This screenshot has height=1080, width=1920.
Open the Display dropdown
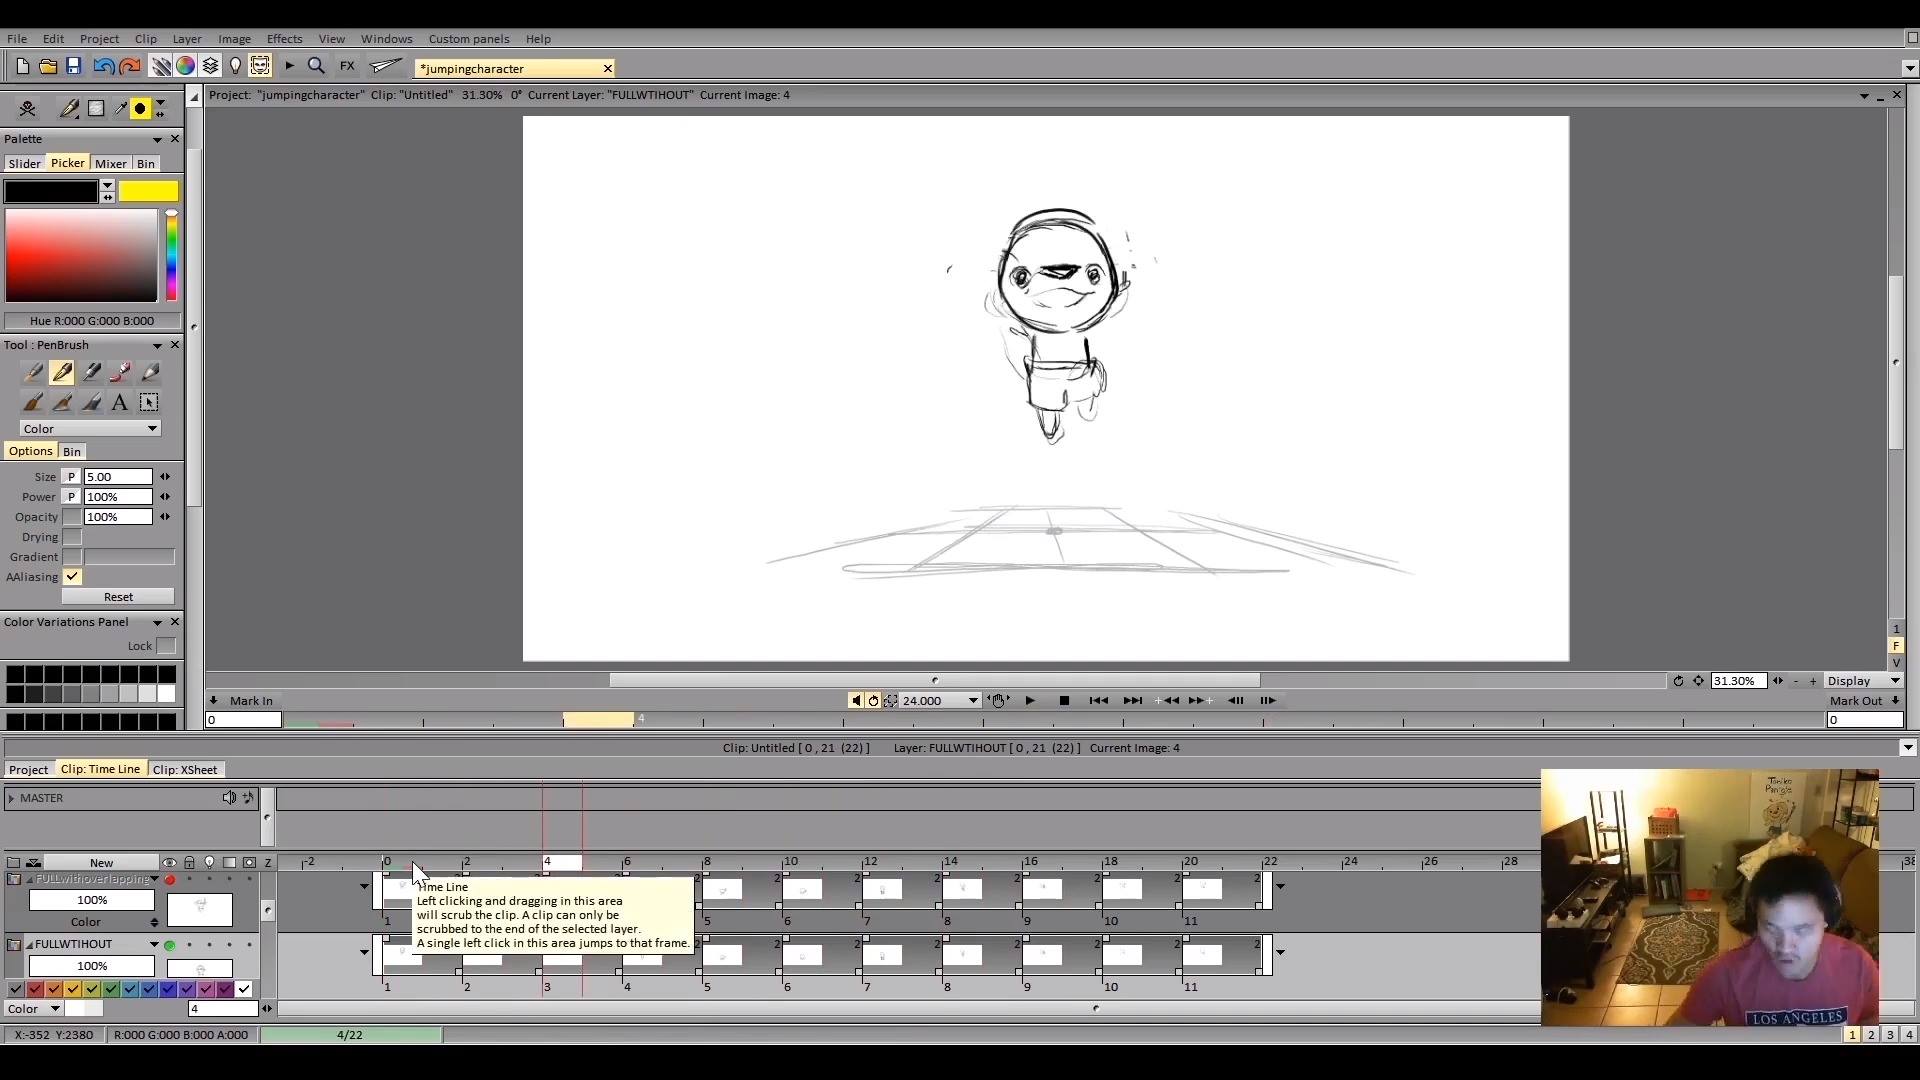tap(1863, 681)
